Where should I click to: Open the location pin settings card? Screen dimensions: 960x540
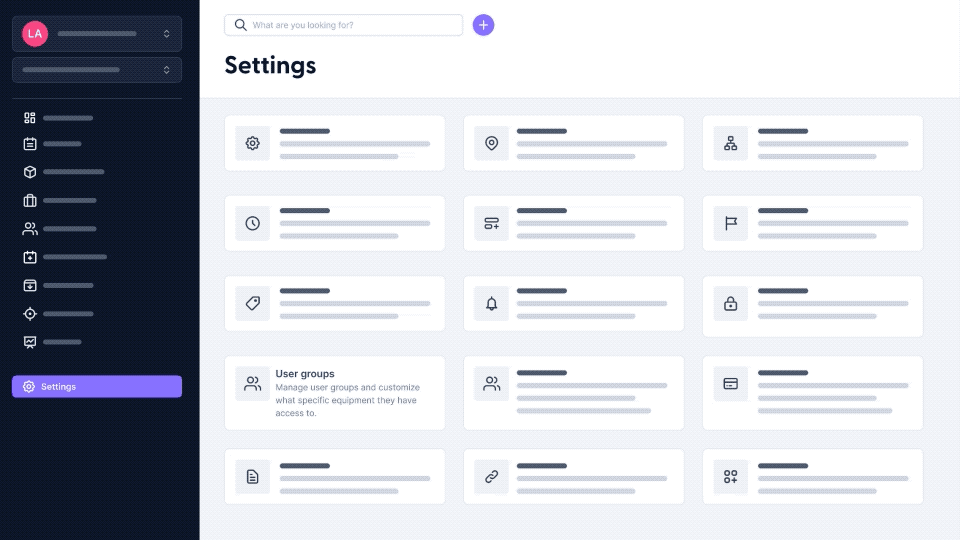(574, 143)
